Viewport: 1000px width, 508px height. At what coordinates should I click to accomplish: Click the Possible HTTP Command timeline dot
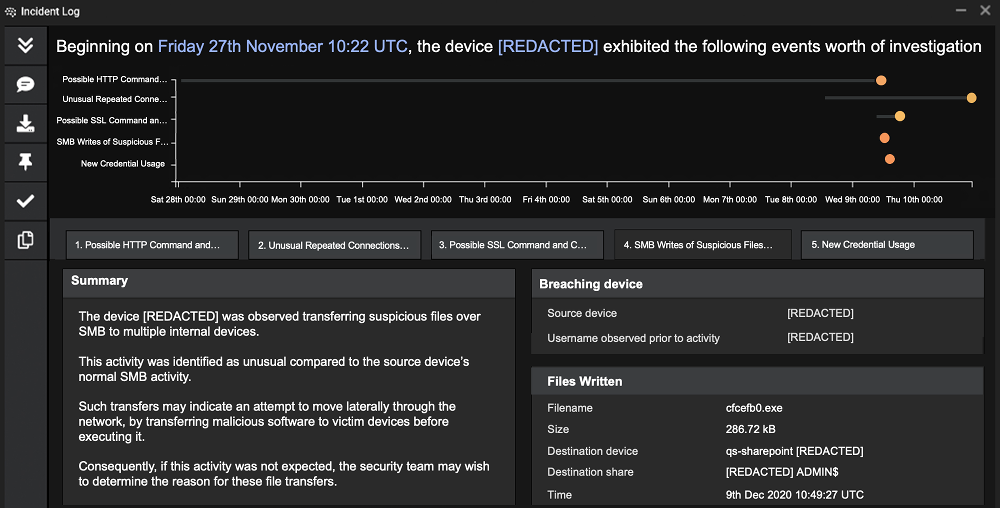[x=881, y=80]
